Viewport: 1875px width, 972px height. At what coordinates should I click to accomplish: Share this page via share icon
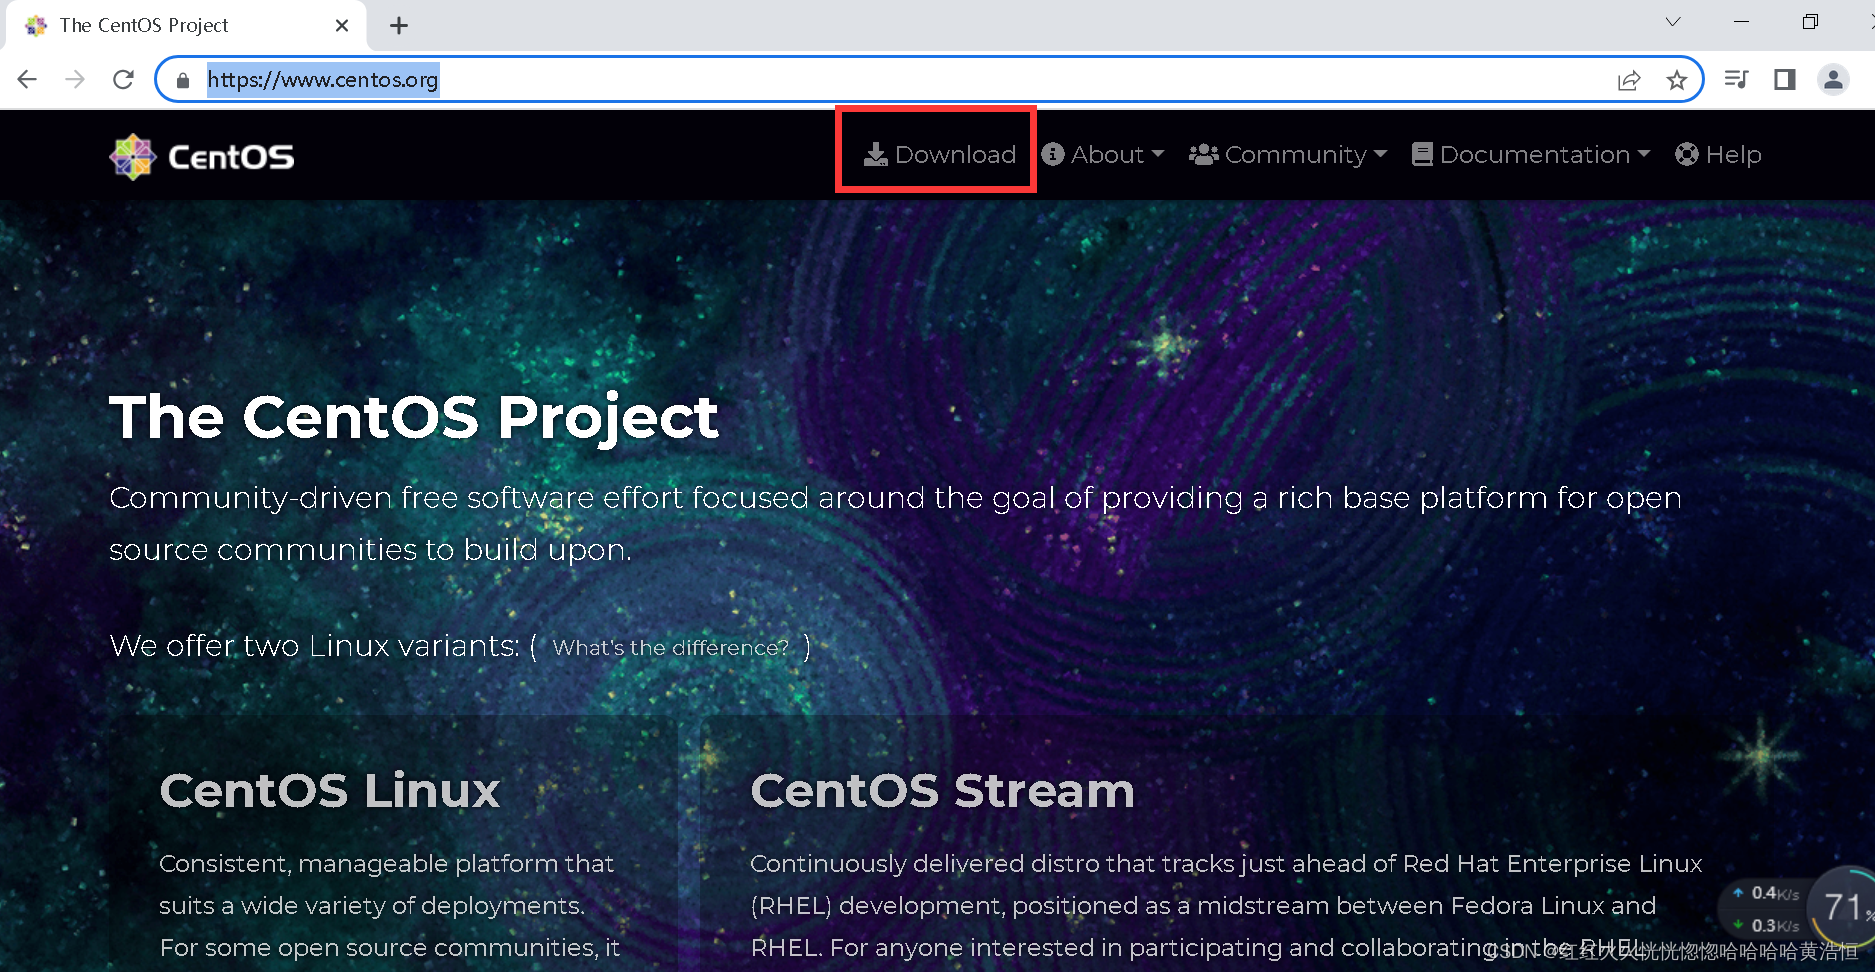(x=1629, y=80)
